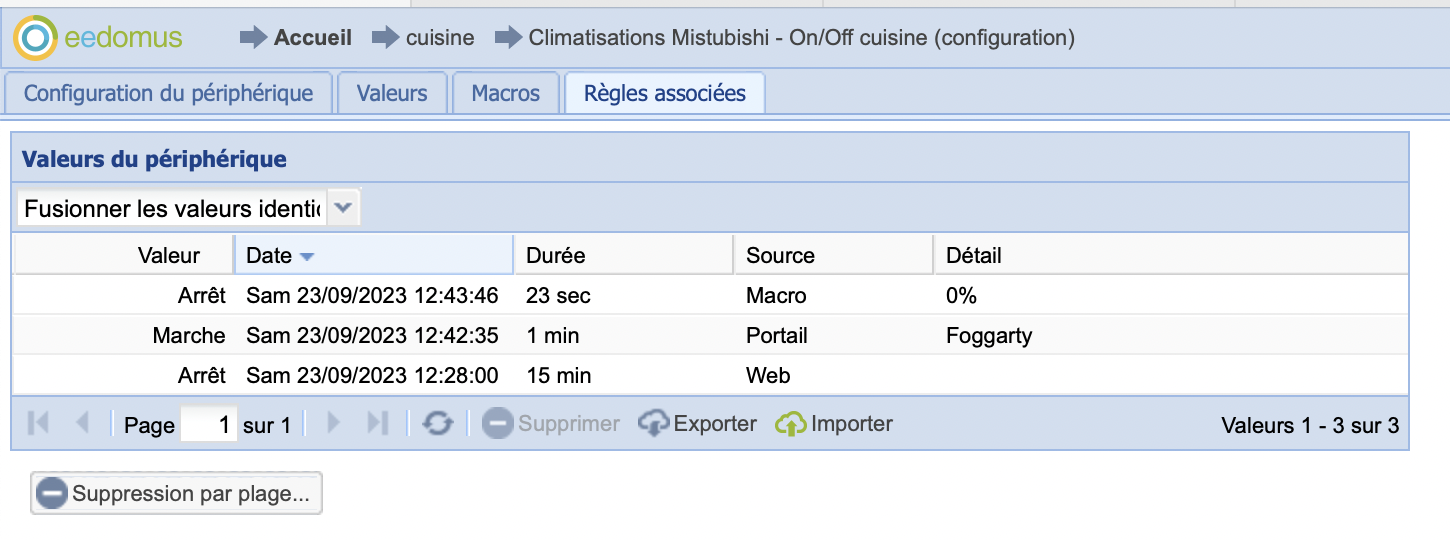
Task: Click previous page arrow icon
Action: tap(82, 424)
